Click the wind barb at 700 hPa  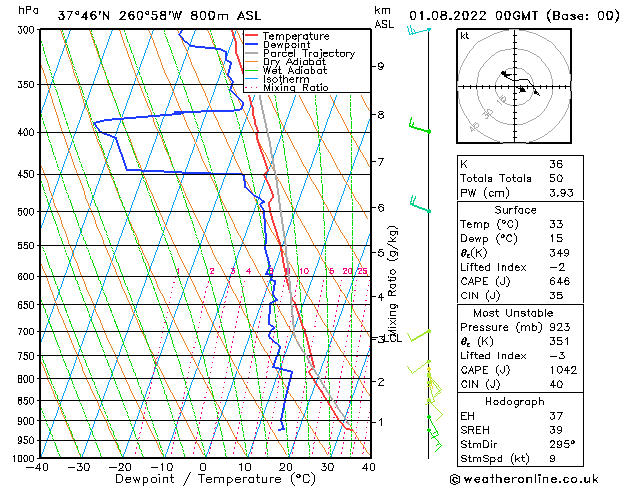click(x=419, y=336)
